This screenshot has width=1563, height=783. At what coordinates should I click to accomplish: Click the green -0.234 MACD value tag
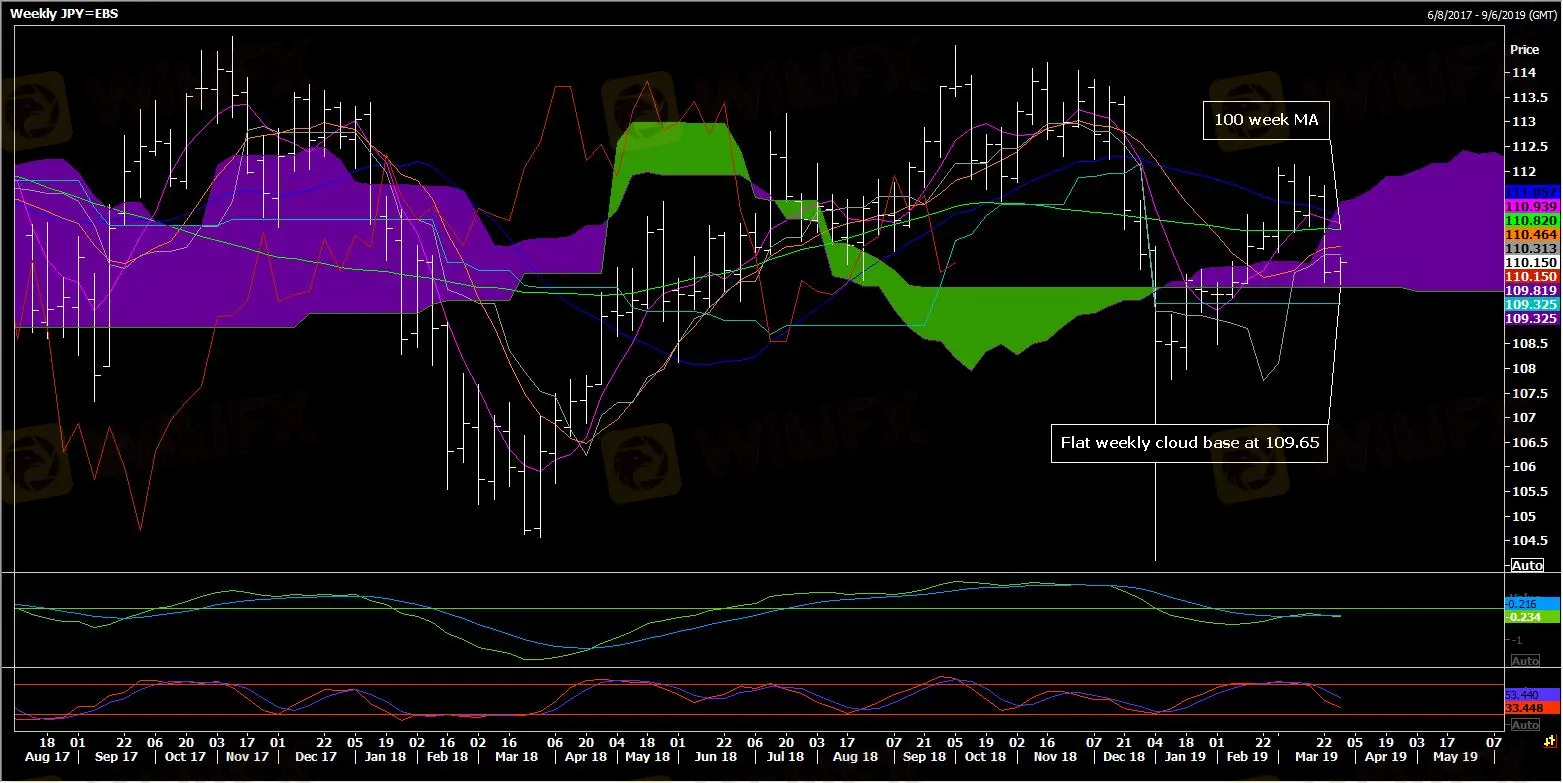tap(1530, 618)
